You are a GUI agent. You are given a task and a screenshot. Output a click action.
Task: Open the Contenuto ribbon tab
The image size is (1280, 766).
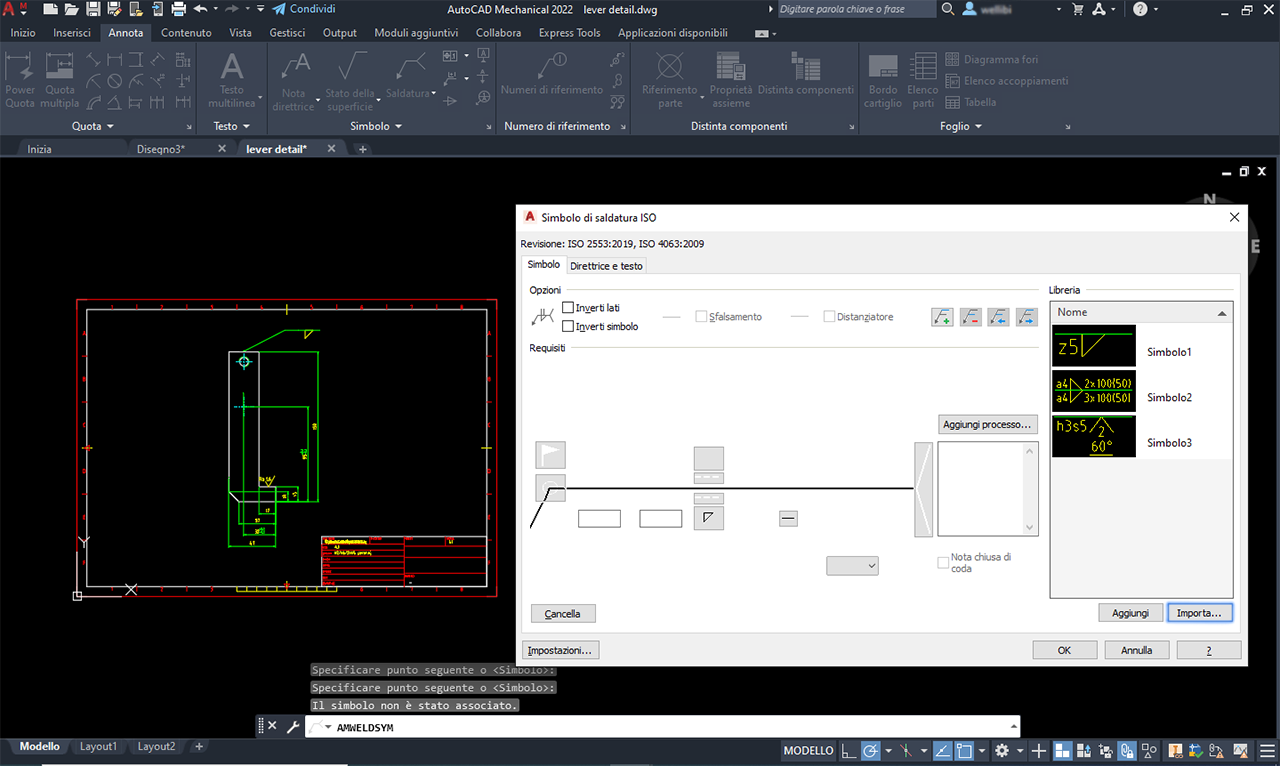point(186,33)
